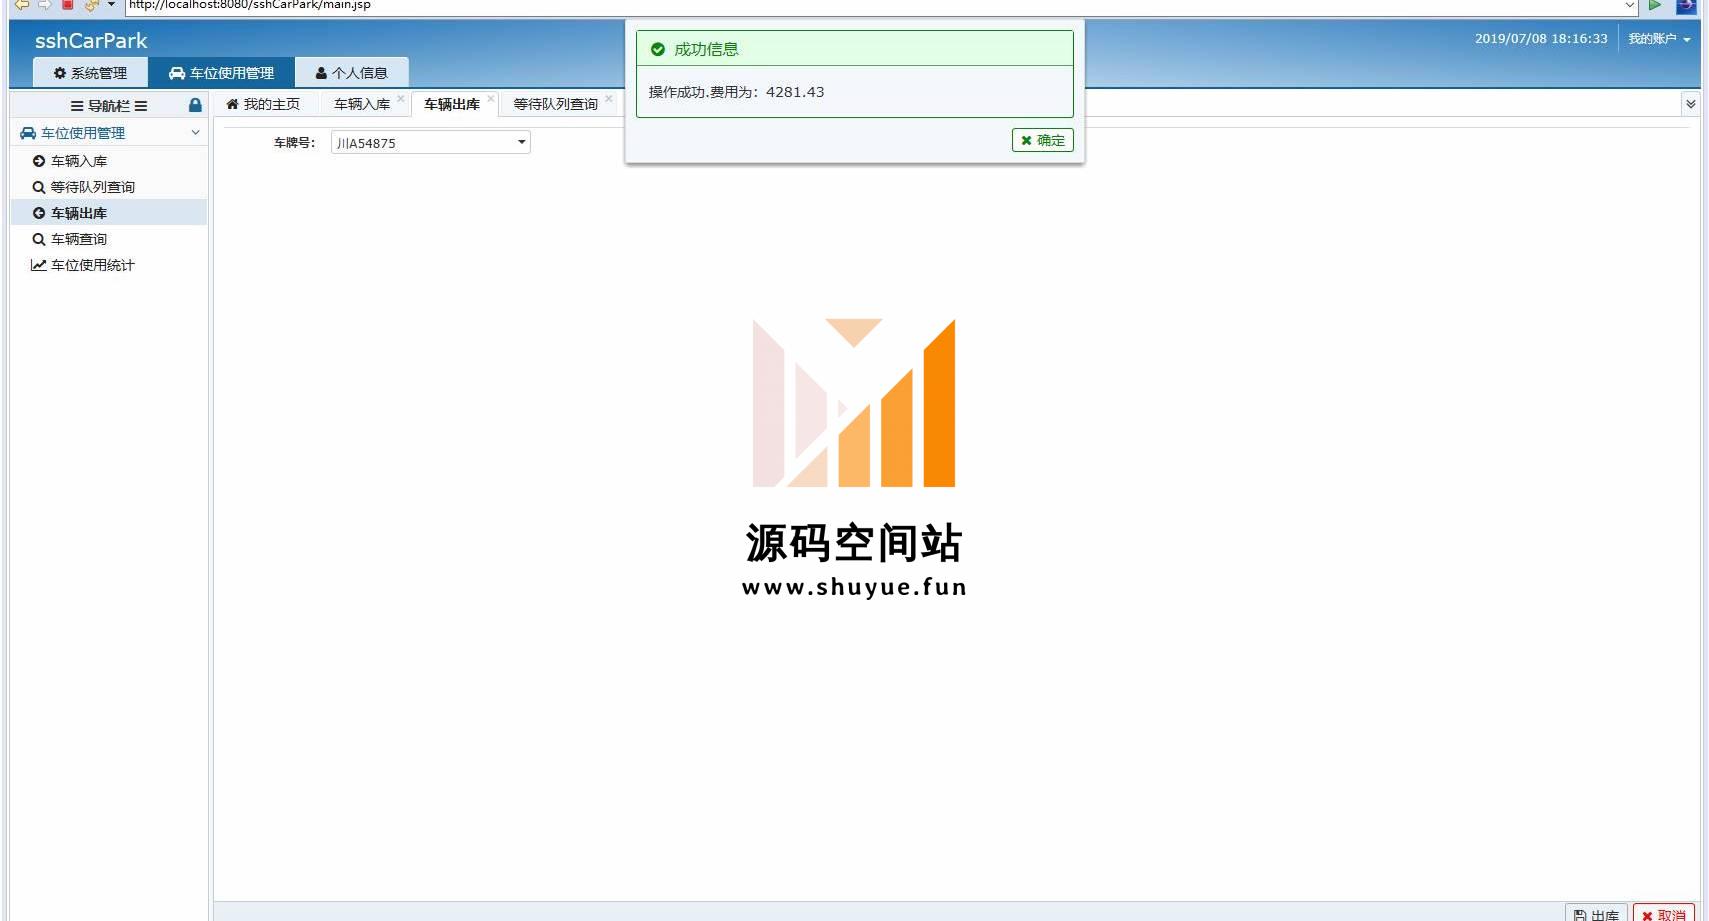Switch to the 我的主页 tab

[x=263, y=104]
